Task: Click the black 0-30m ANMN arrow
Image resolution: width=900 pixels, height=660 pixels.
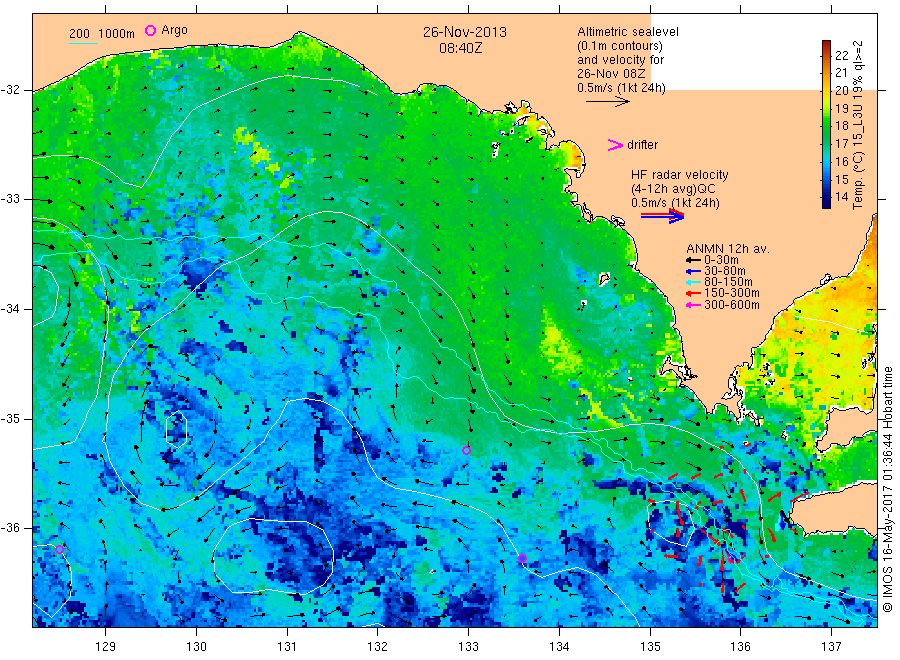Action: pyautogui.click(x=693, y=260)
